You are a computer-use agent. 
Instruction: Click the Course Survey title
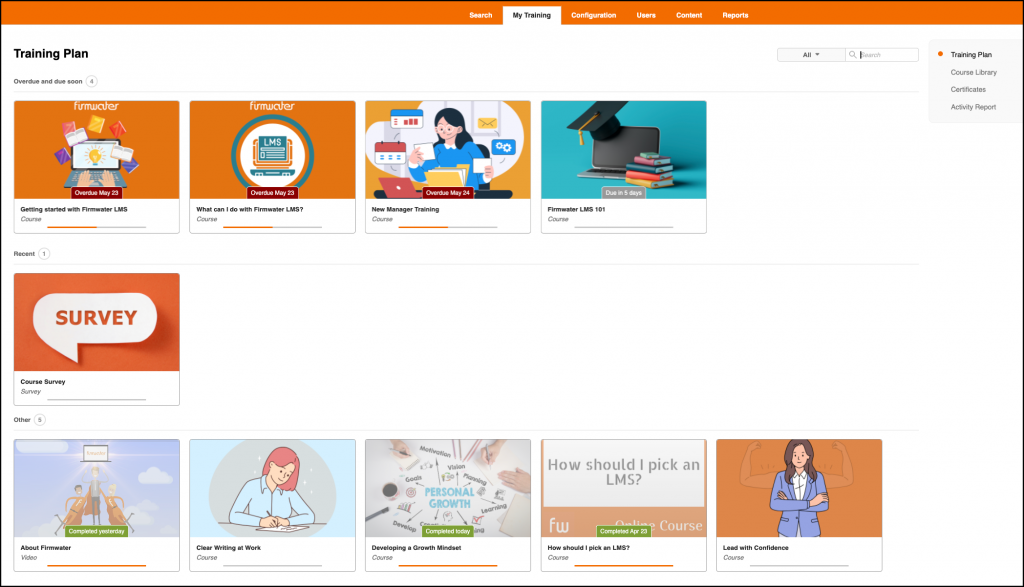pos(42,382)
